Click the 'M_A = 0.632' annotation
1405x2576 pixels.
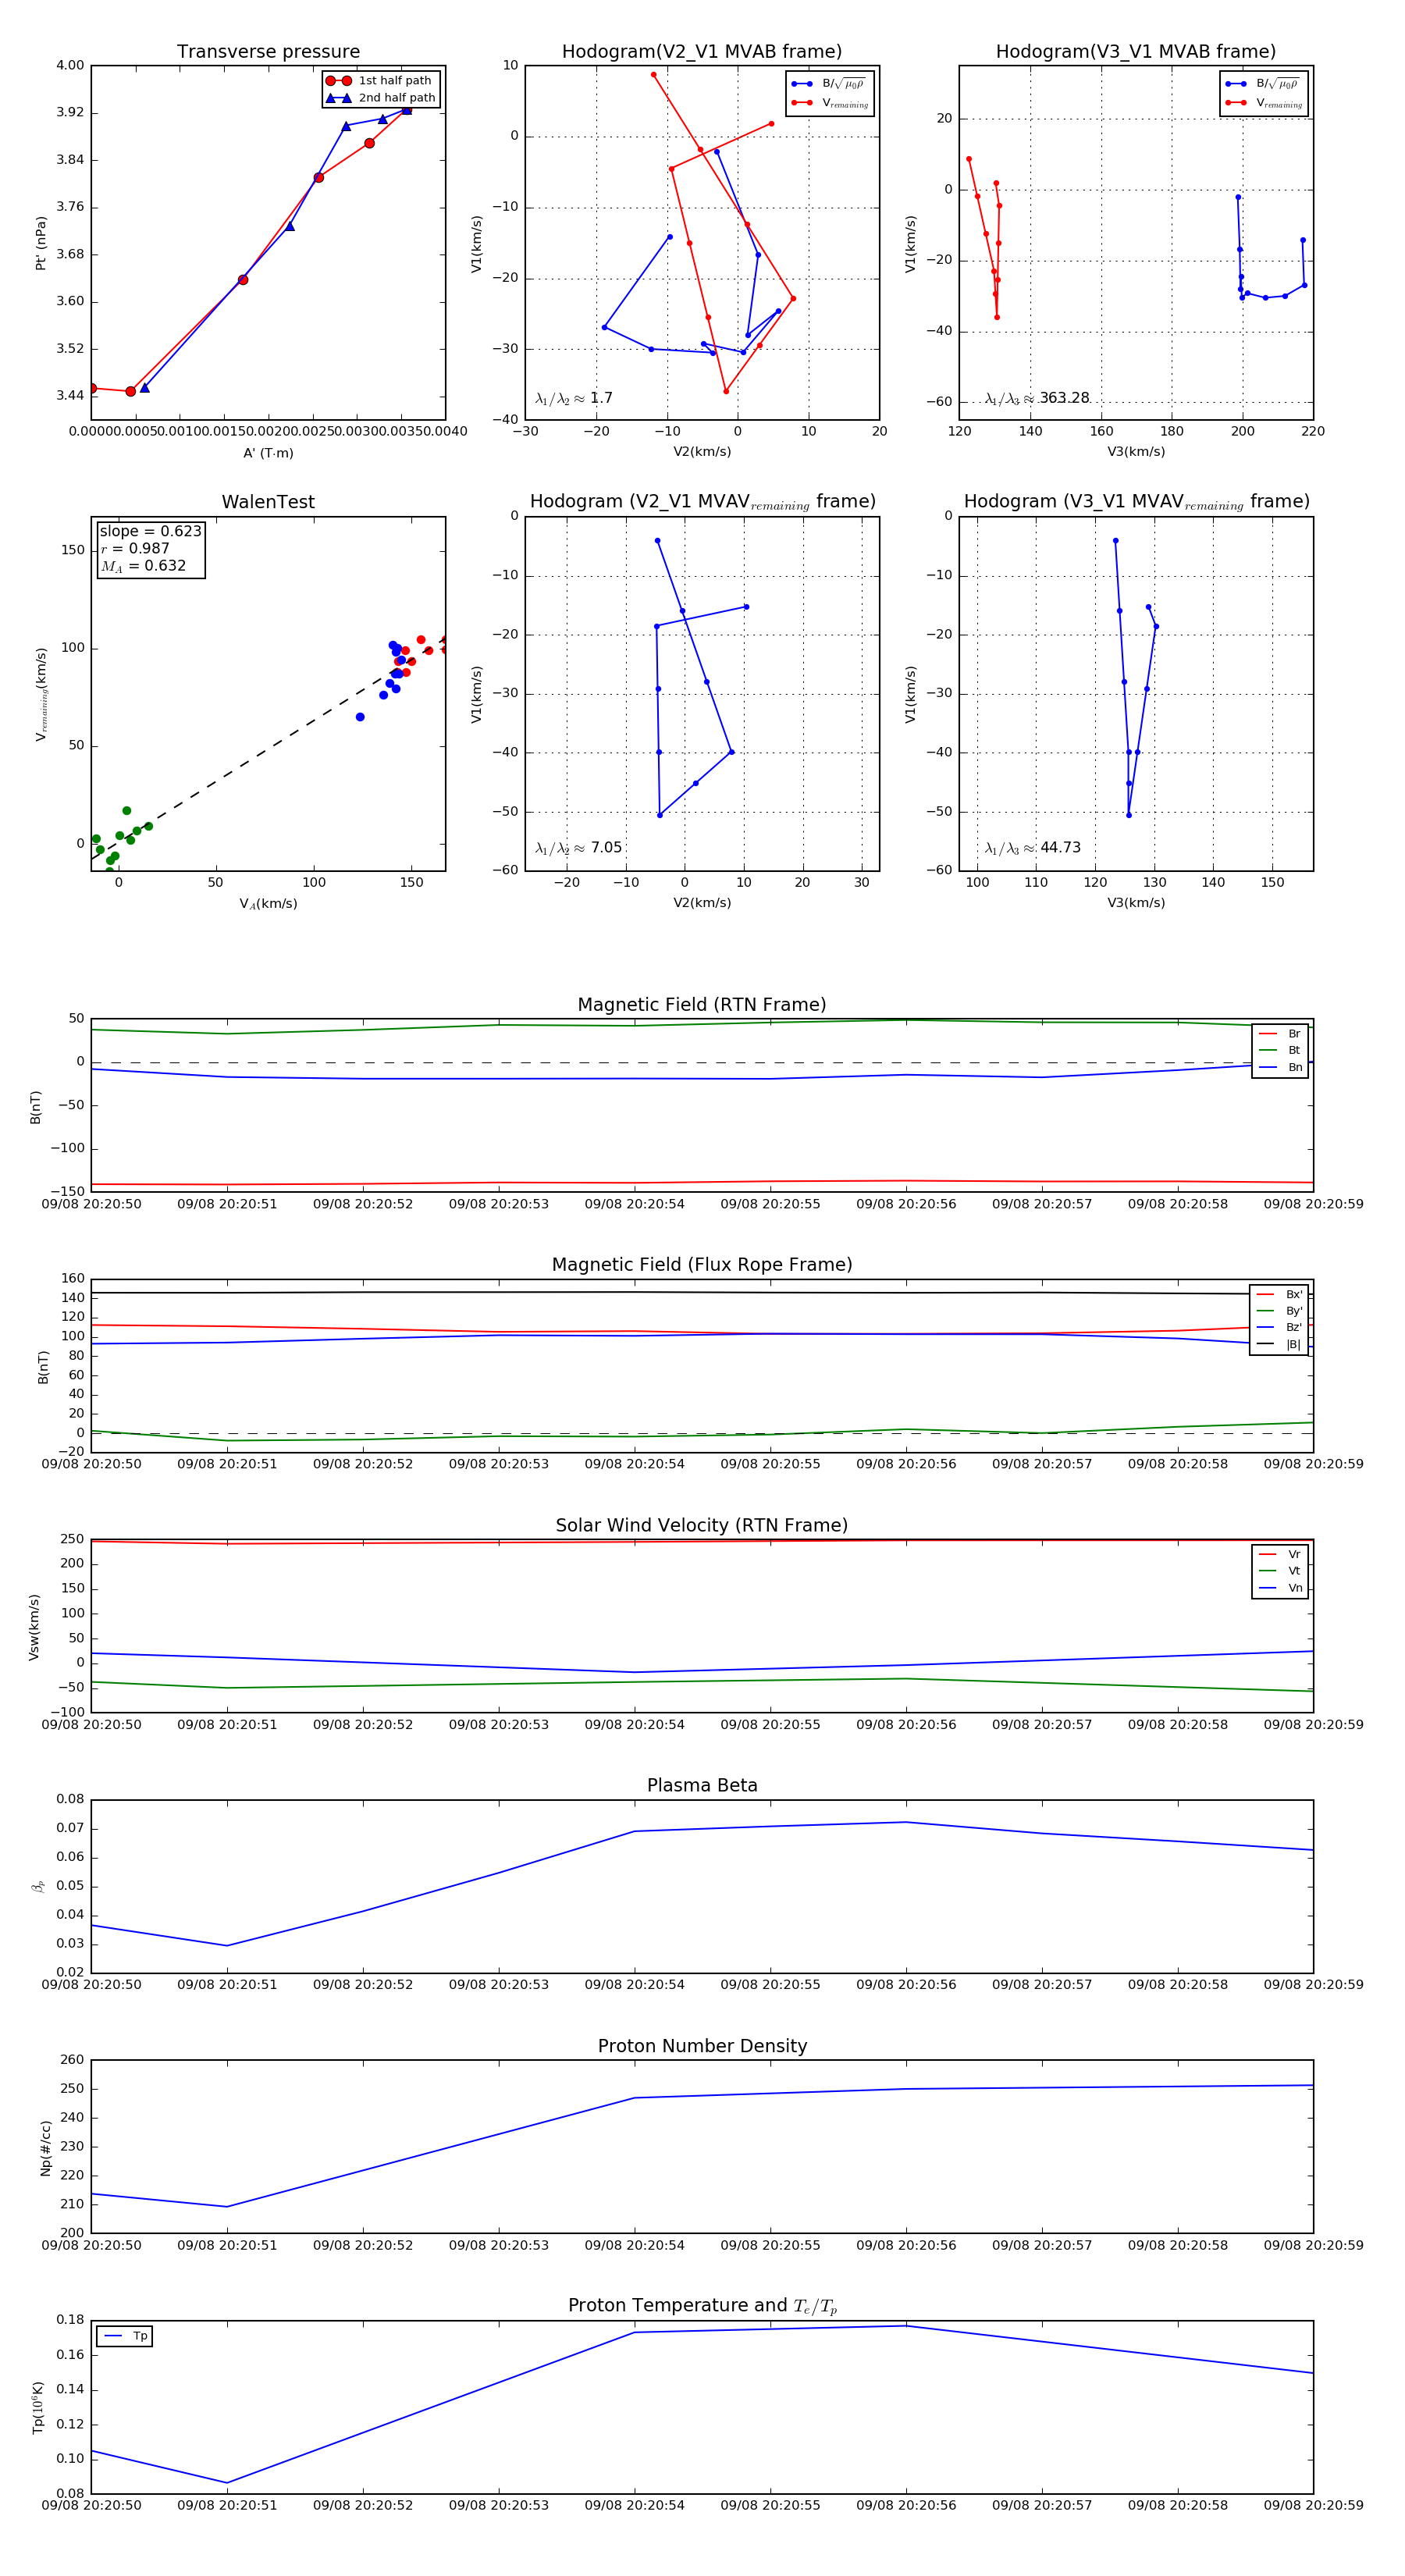coord(143,566)
